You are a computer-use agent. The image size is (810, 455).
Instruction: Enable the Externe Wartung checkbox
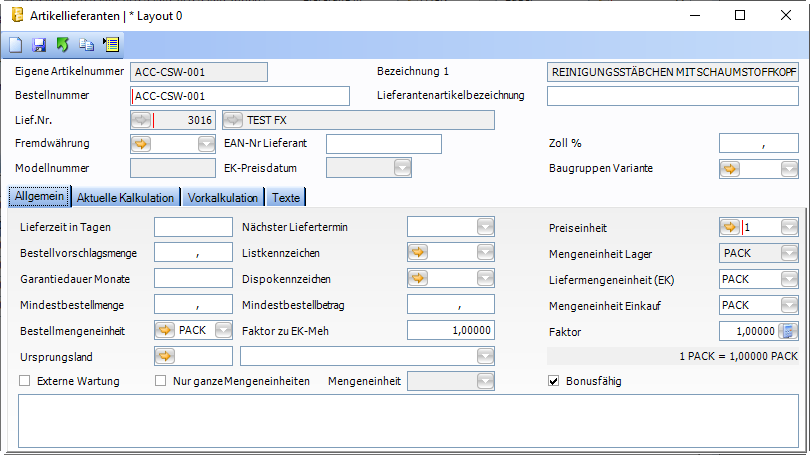[25, 381]
